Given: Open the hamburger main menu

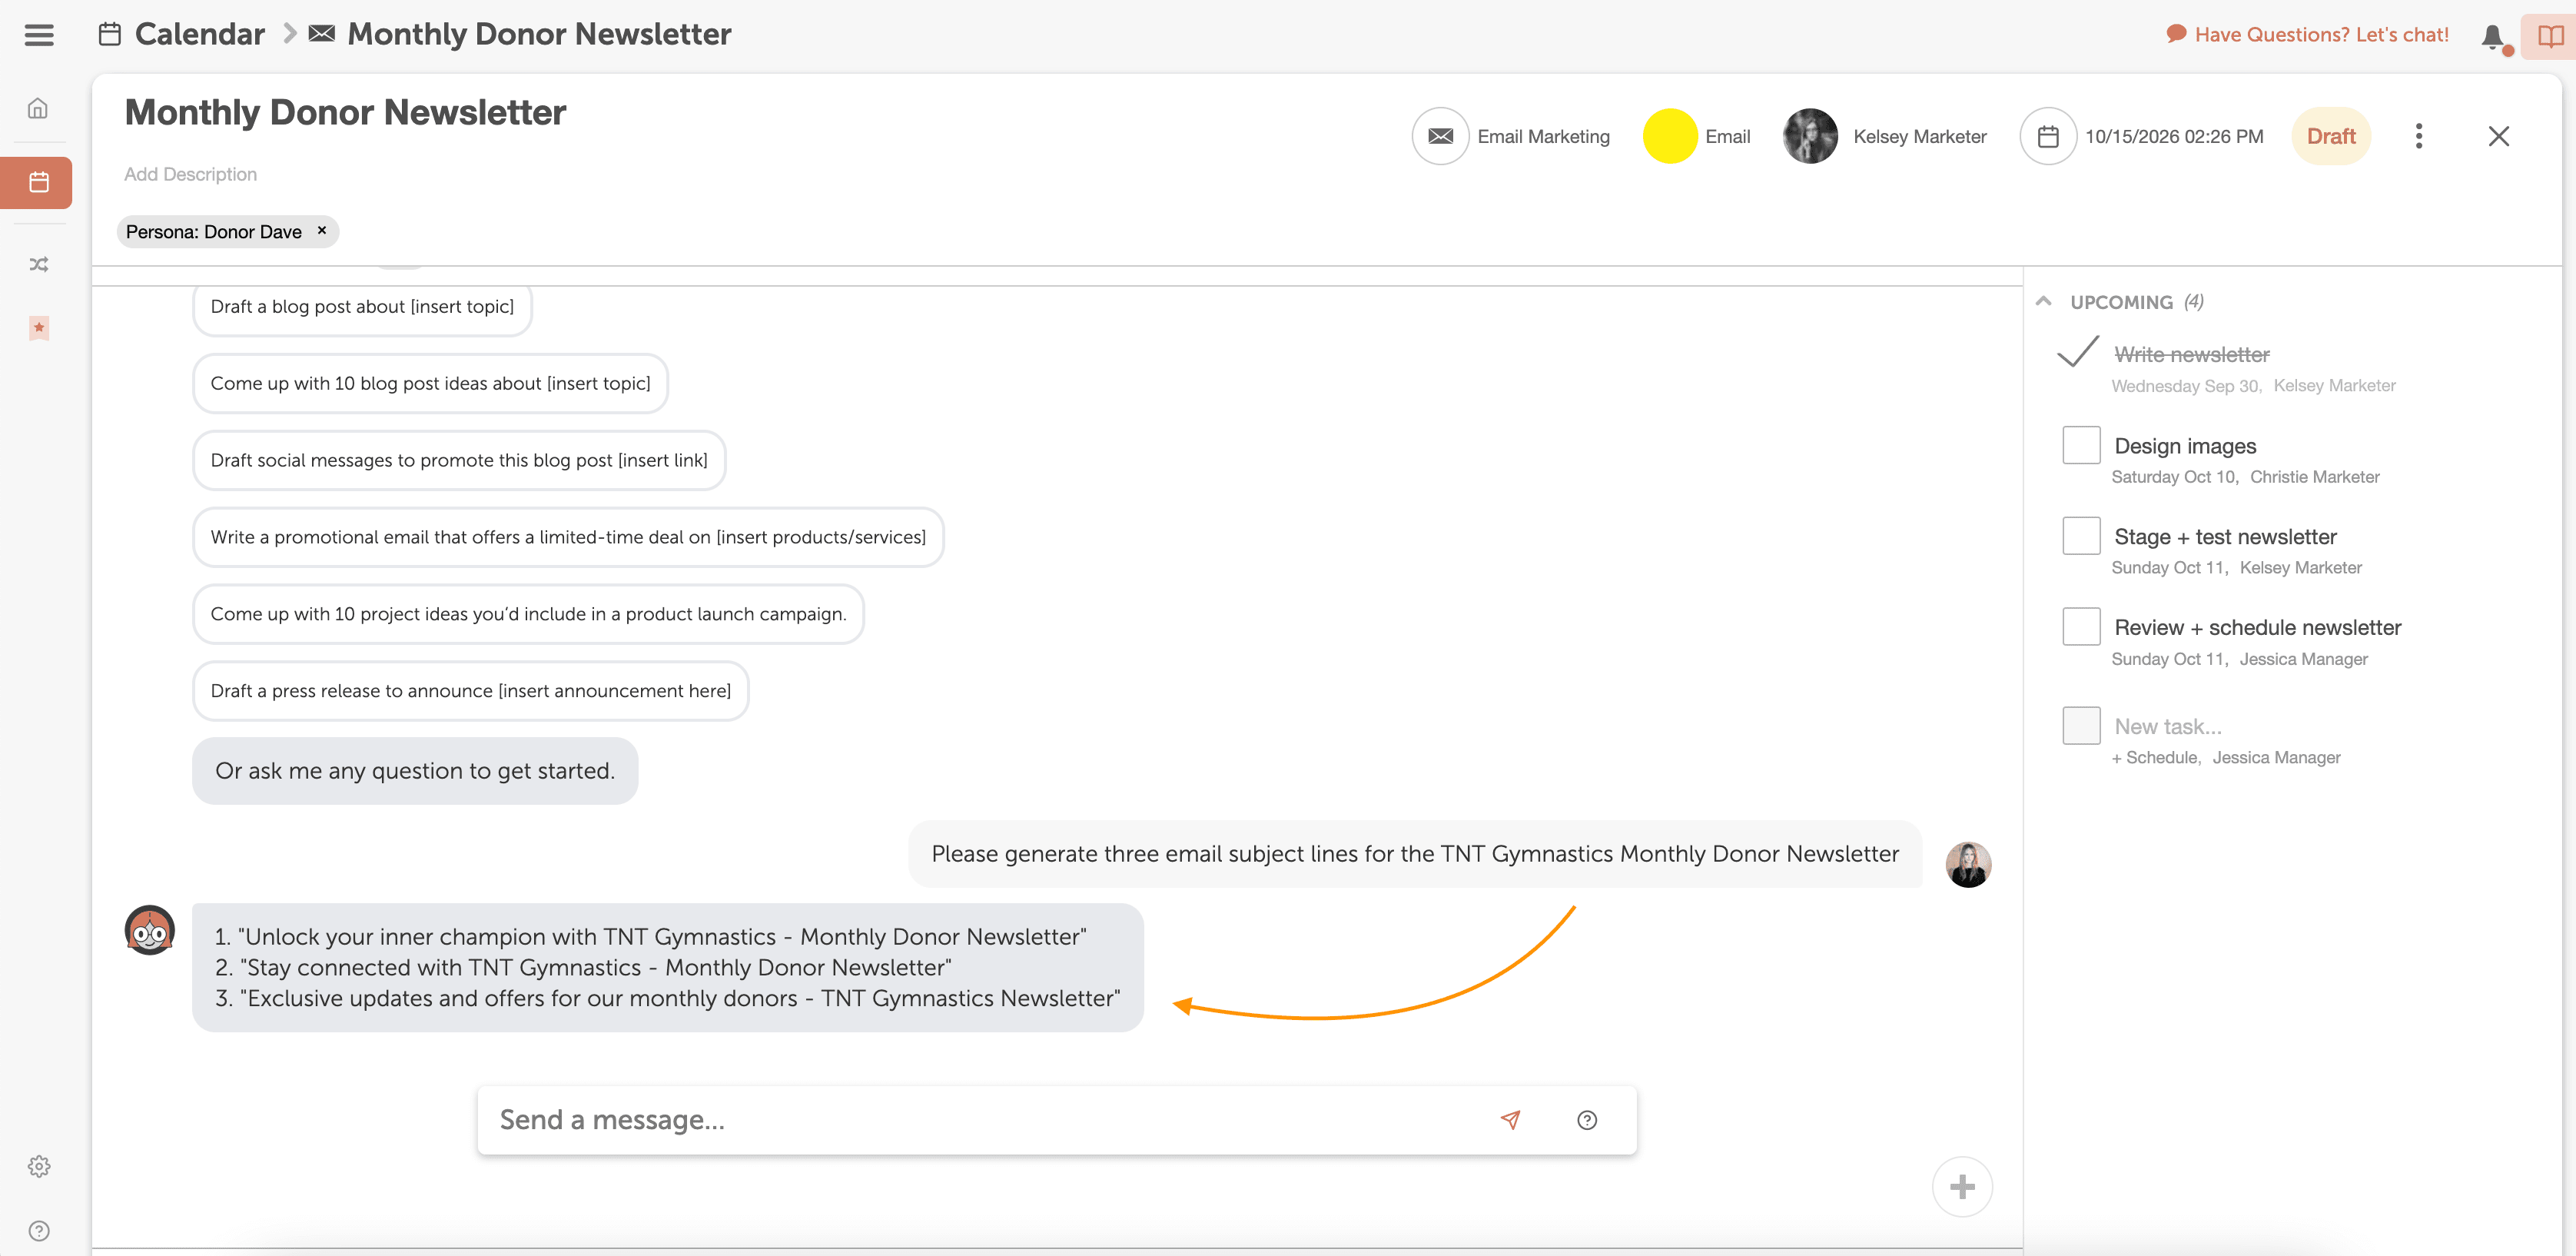Looking at the screenshot, I should click(x=39, y=35).
